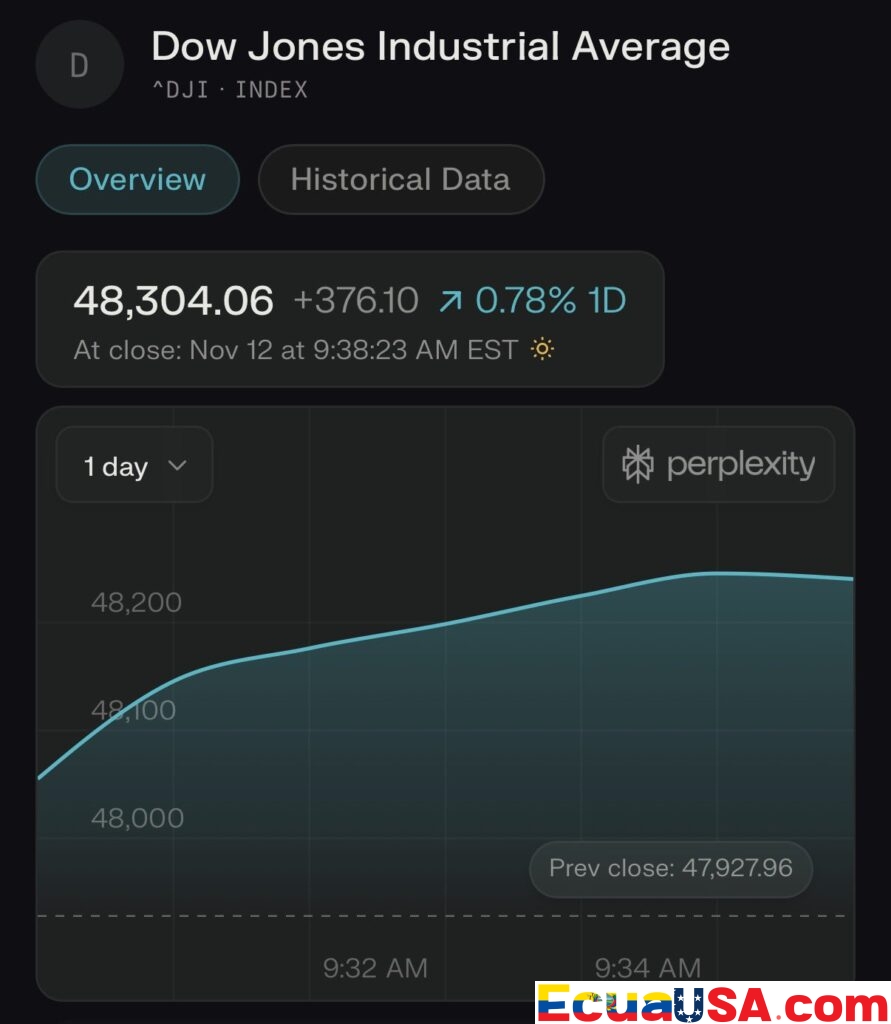Click the 48,200 y-axis label
The height and width of the screenshot is (1024, 891).
137,603
